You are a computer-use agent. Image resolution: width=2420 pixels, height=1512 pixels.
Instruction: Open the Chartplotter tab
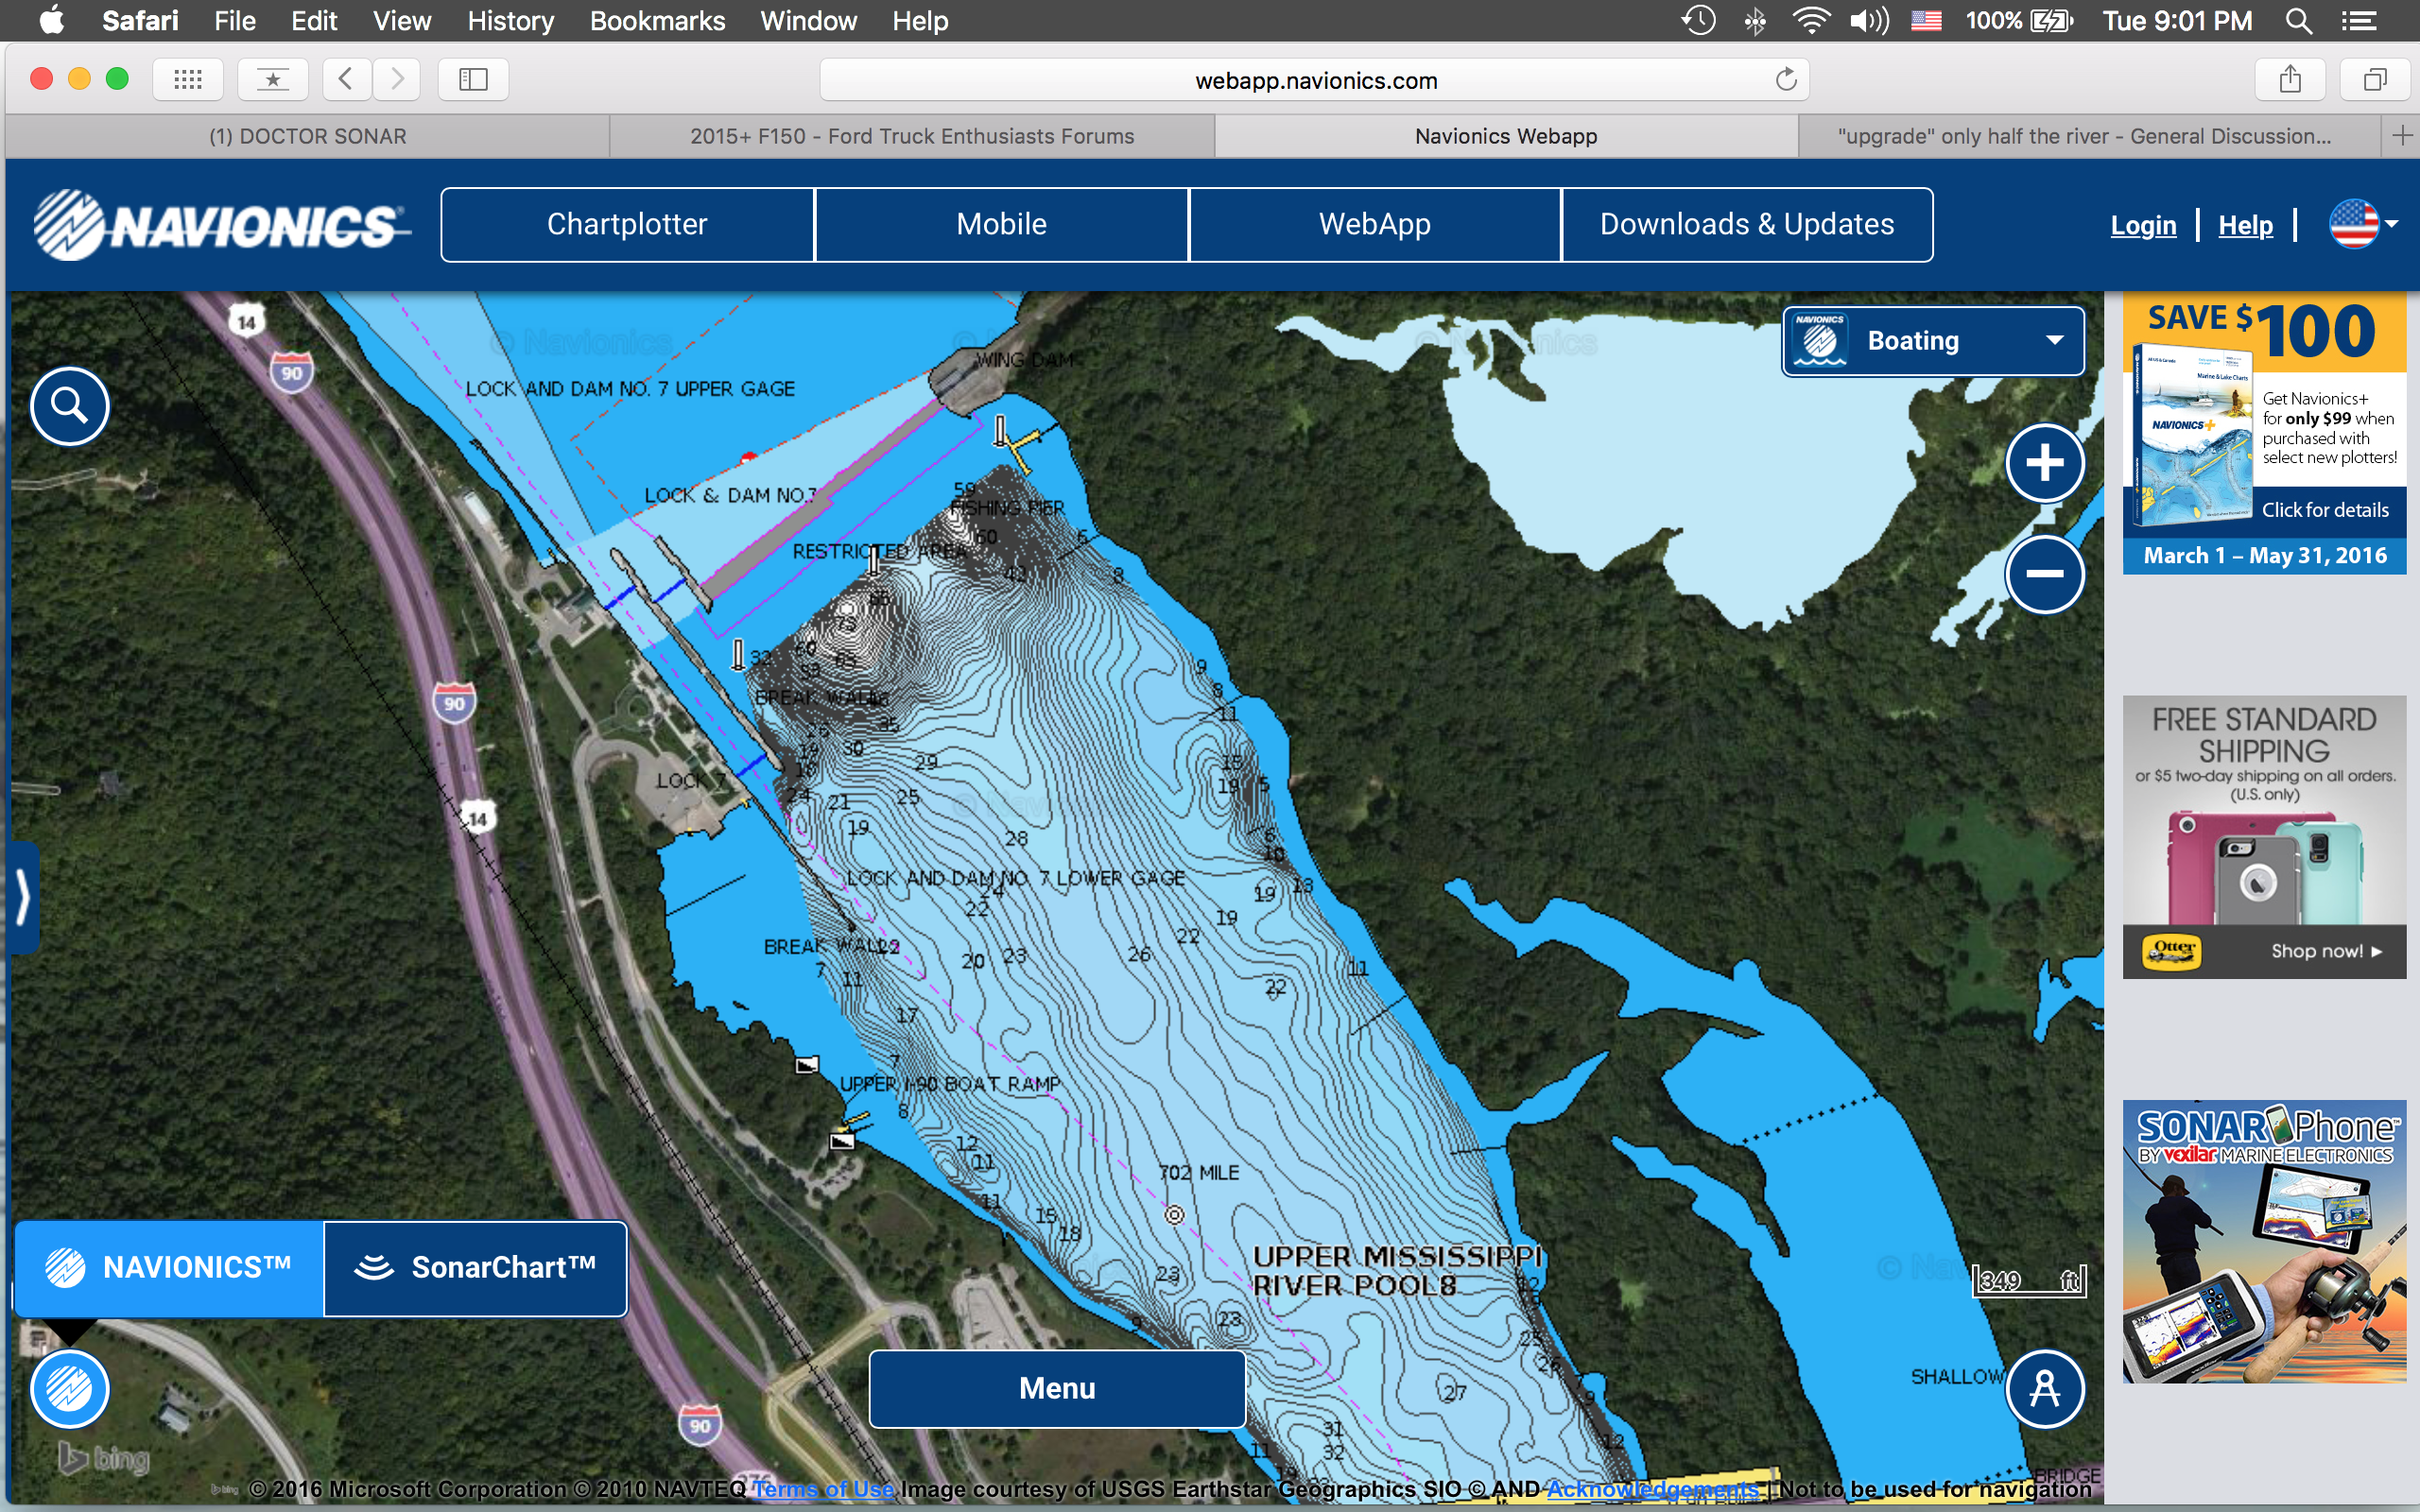click(x=627, y=224)
